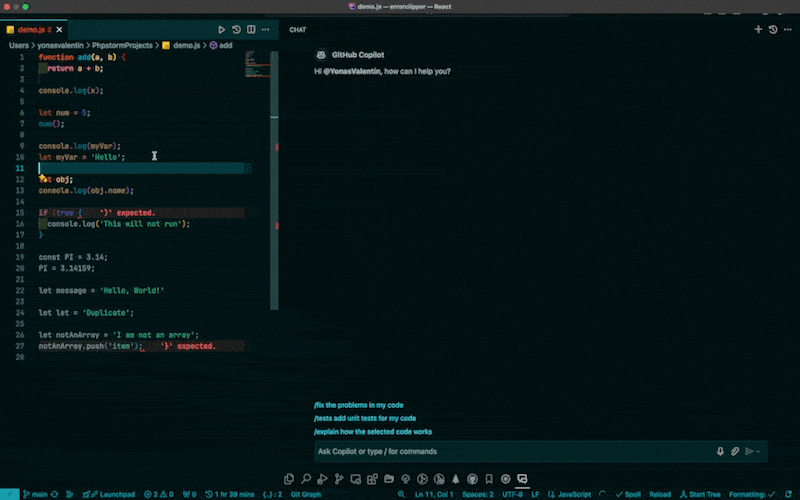Open notifications bell in status bar
This screenshot has width=800, height=500.
pos(789,494)
